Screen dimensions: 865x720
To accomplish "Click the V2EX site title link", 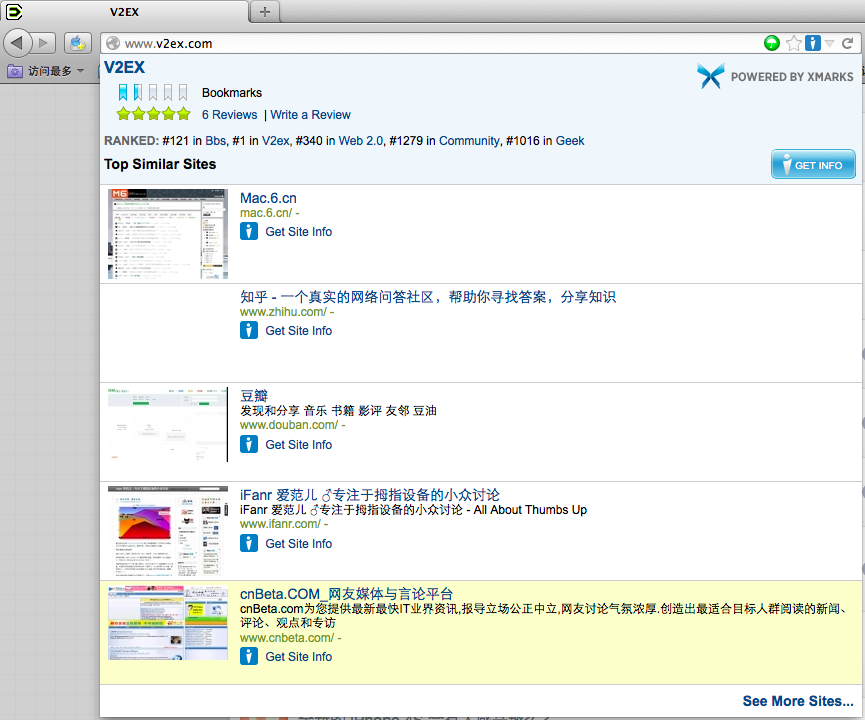I will 125,67.
